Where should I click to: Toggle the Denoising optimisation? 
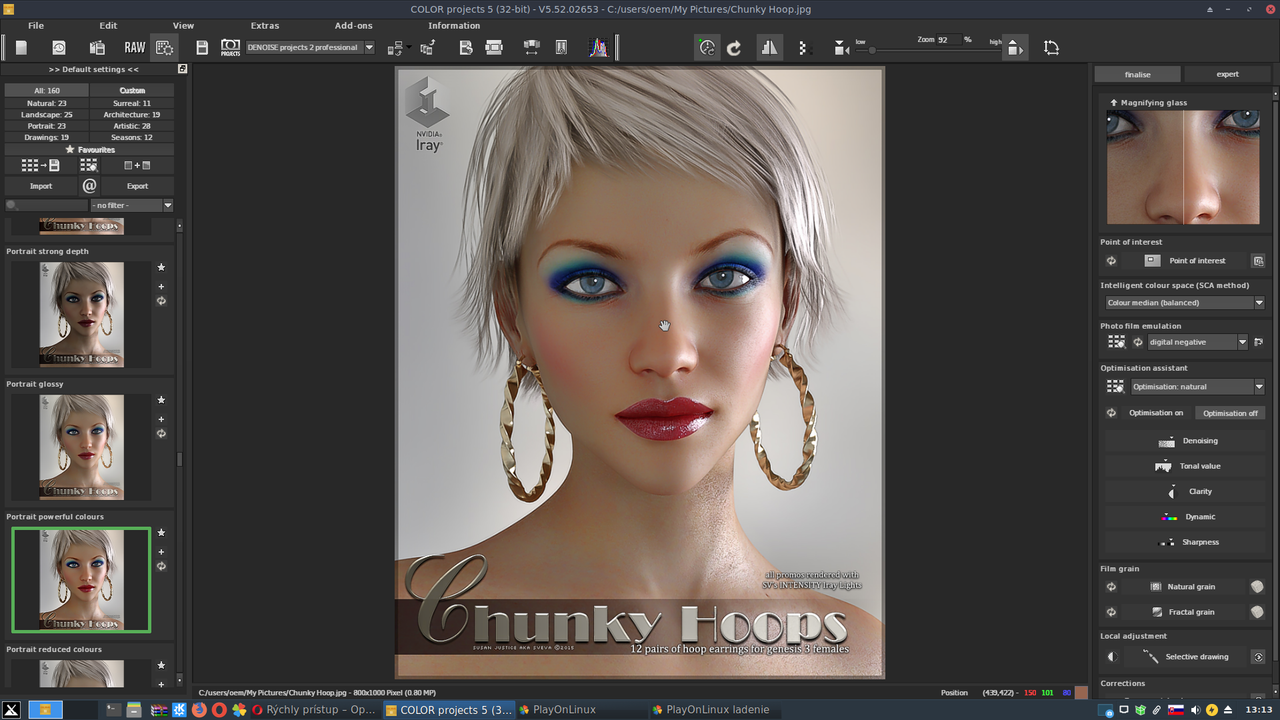[1187, 441]
